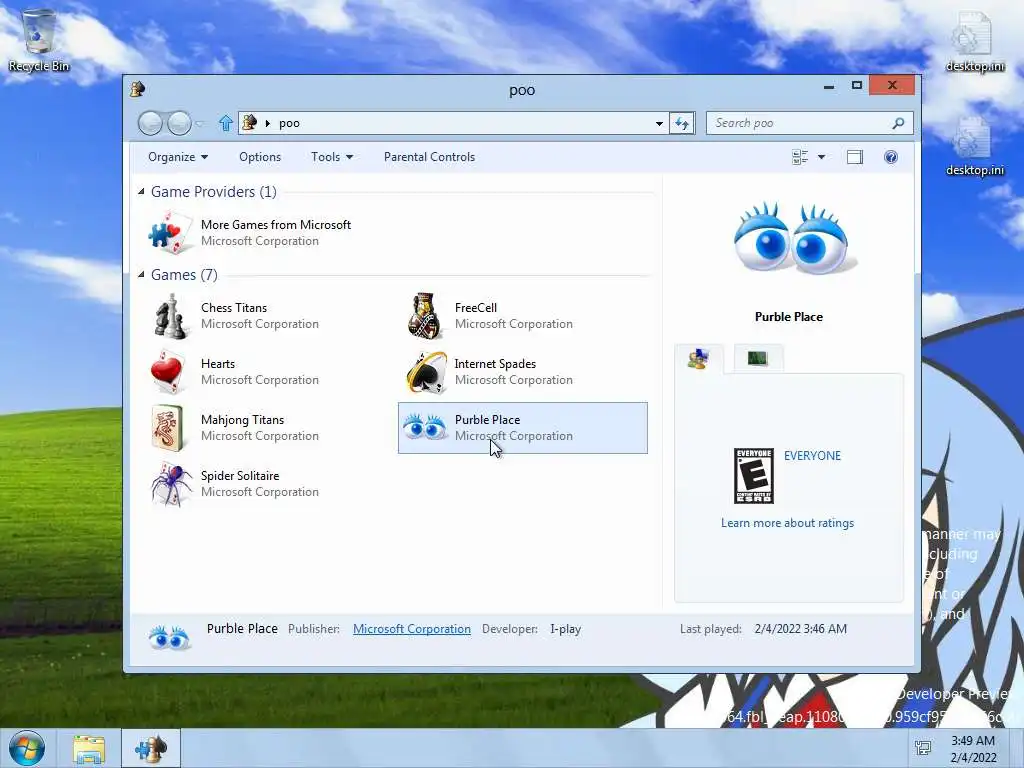Toggle the preview pane icon

855,157
